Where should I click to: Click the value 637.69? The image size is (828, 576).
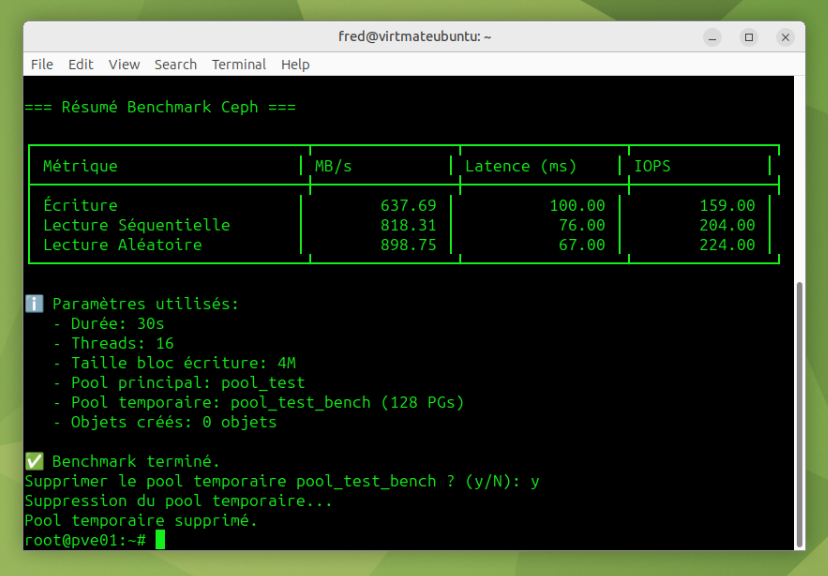[x=408, y=205]
